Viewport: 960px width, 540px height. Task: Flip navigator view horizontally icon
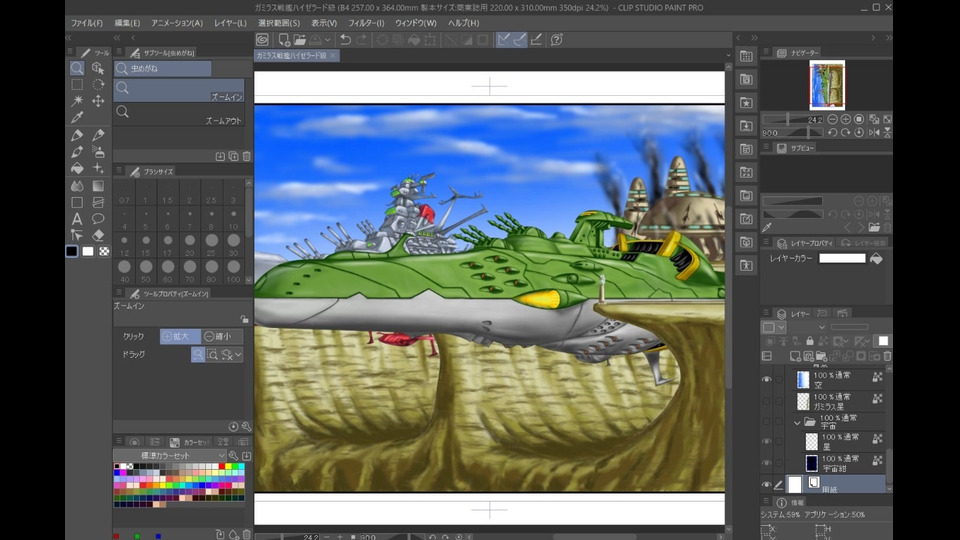874,132
